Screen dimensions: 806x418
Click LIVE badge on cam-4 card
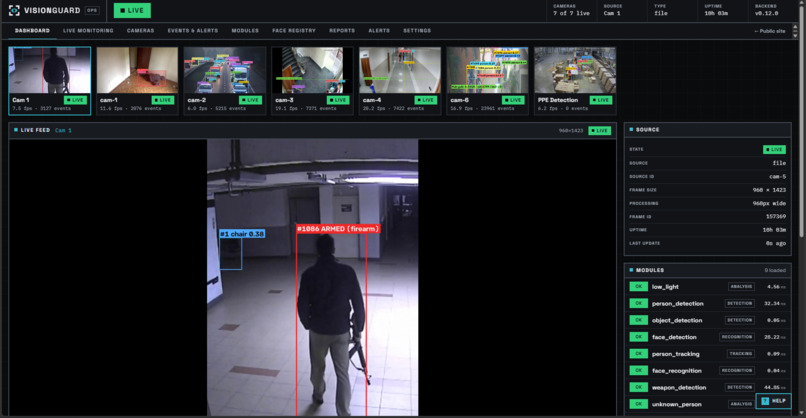click(426, 100)
